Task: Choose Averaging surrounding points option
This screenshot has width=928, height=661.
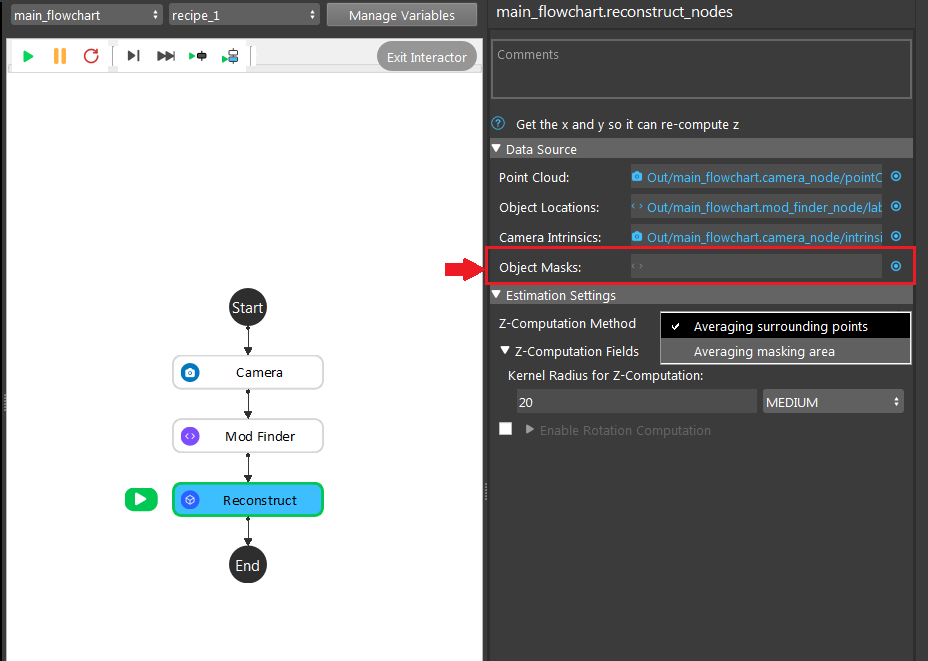Action: pyautogui.click(x=785, y=326)
